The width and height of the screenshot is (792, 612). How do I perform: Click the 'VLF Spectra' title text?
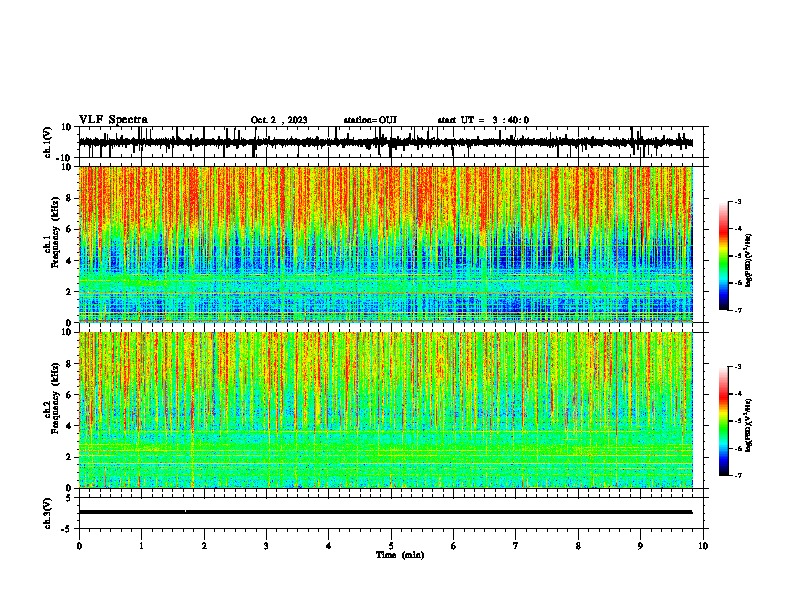[113, 120]
